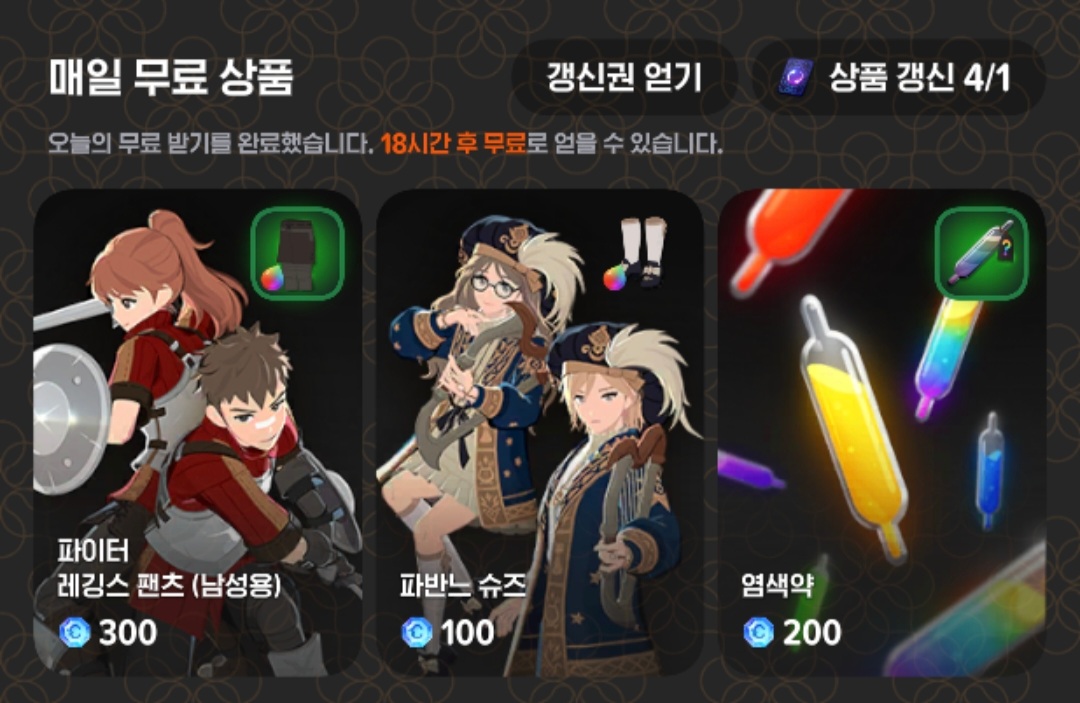Click the purple refresh ticket icon
This screenshot has width=1080, height=703.
[x=795, y=77]
